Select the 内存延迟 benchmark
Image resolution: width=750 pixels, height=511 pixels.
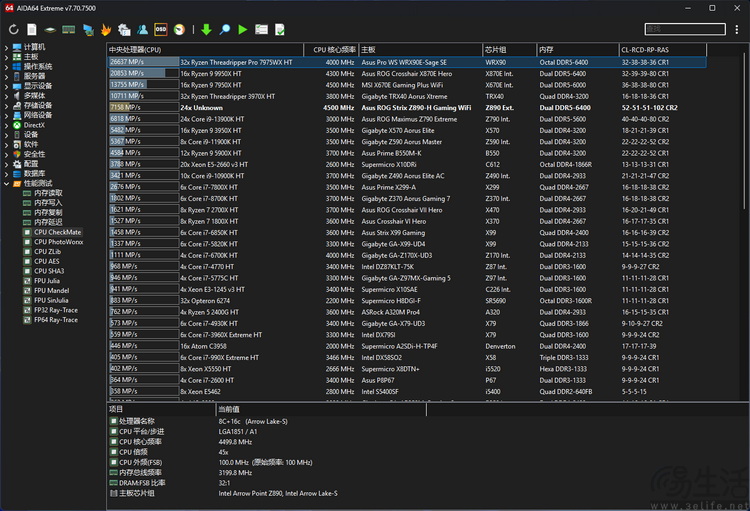48,222
